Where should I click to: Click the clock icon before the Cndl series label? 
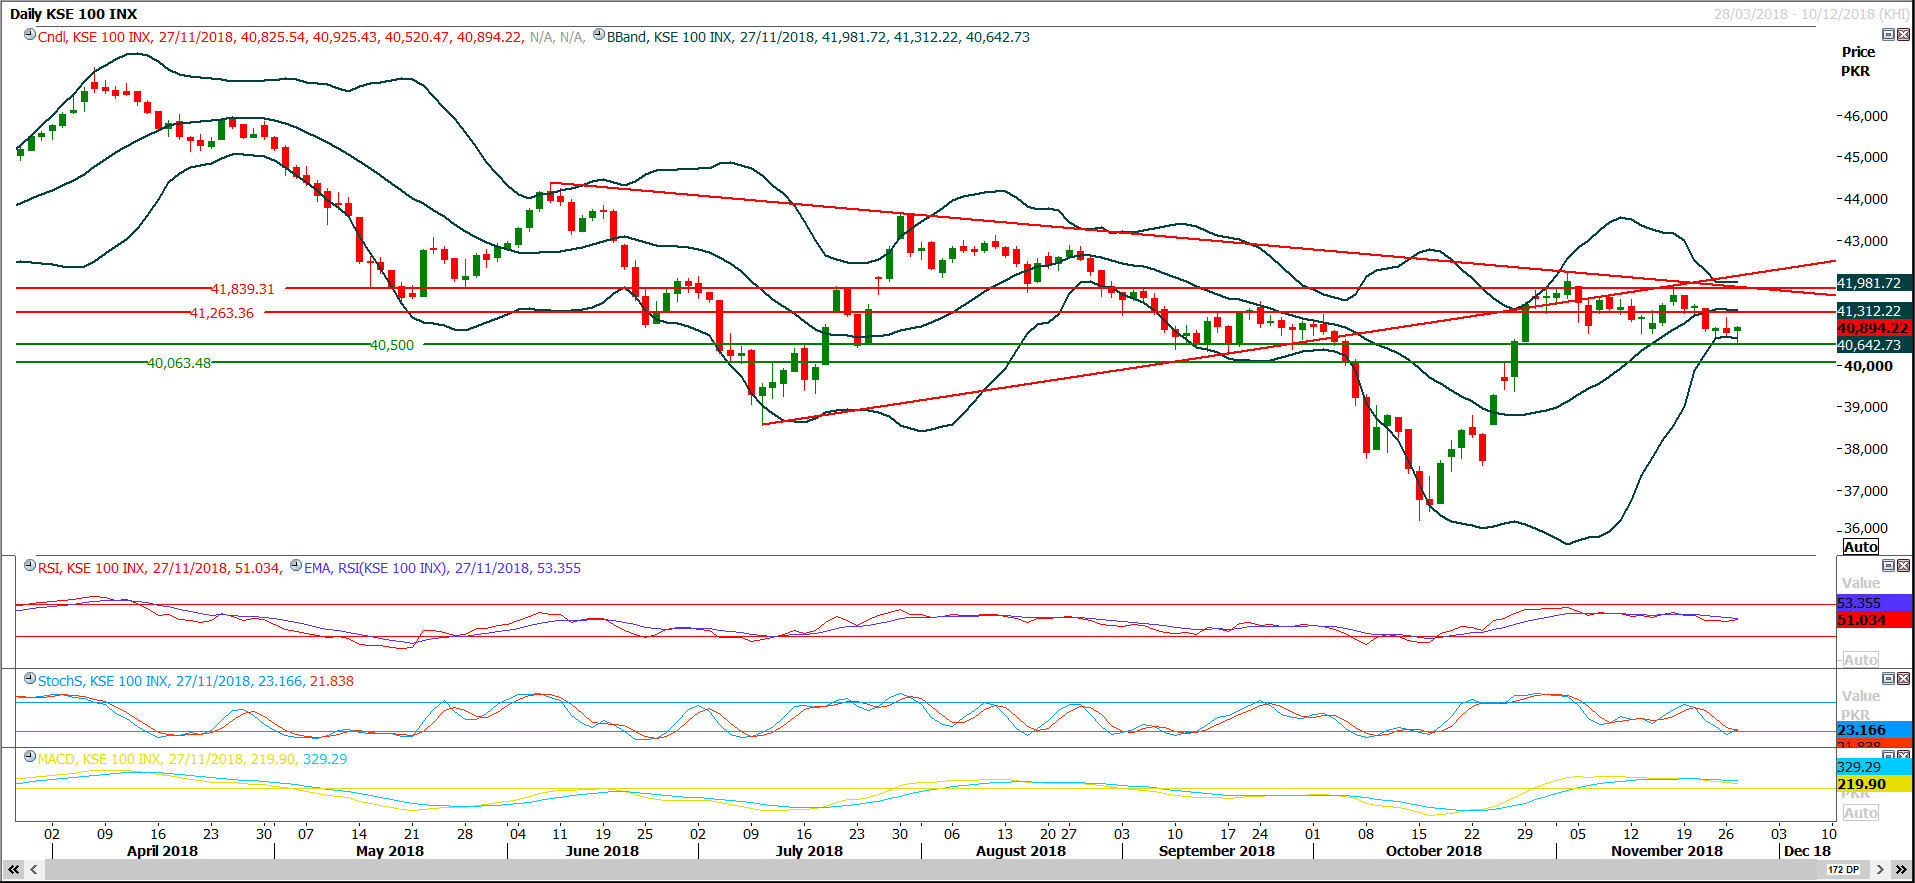pos(30,35)
